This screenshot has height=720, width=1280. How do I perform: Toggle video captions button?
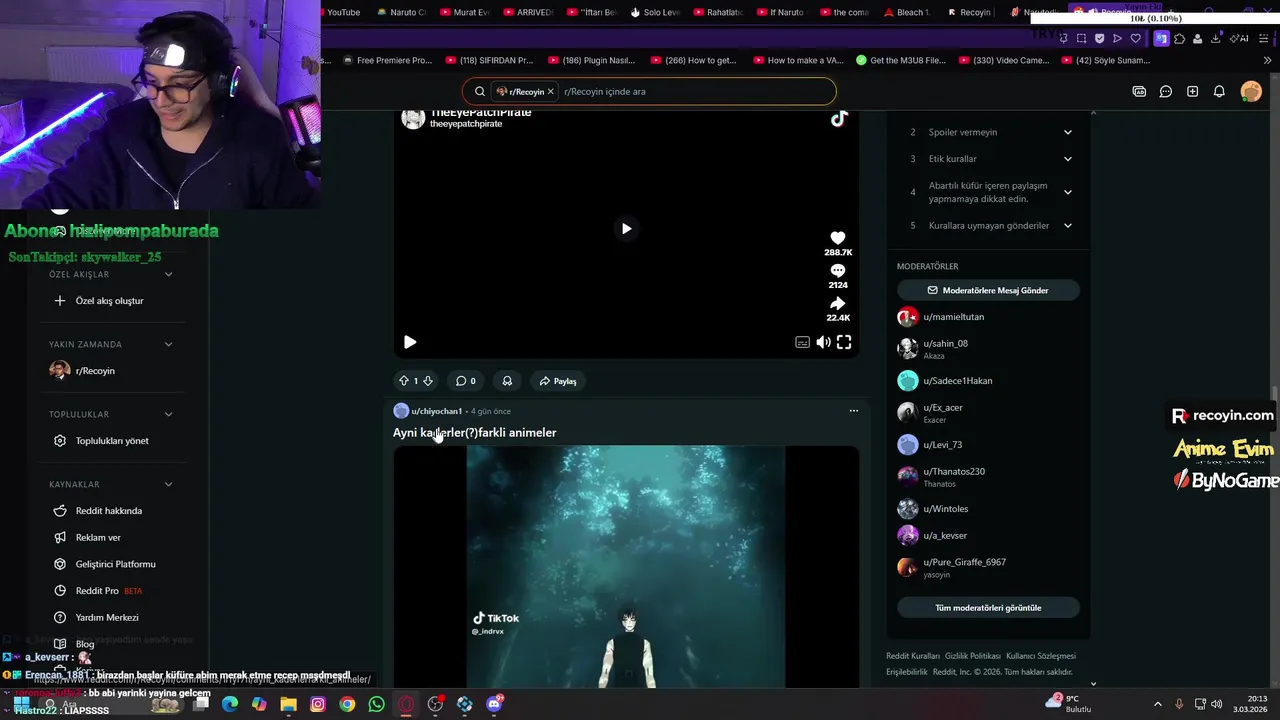click(x=802, y=342)
